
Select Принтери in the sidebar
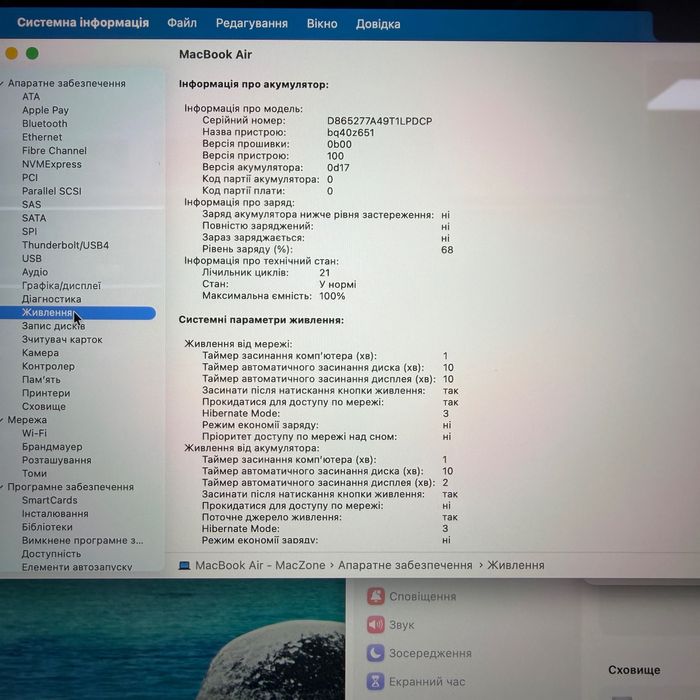(x=46, y=393)
